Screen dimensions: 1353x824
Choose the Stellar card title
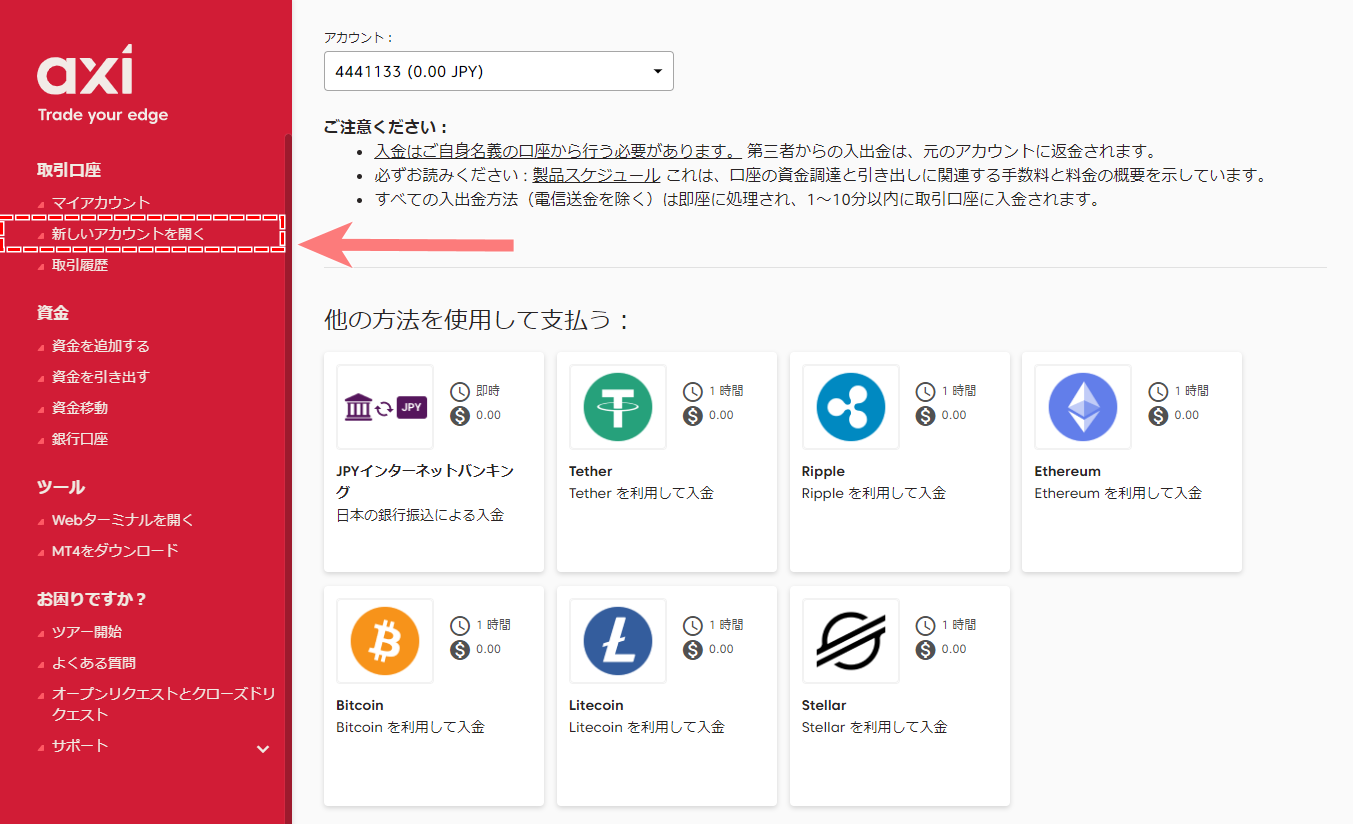pyautogui.click(x=824, y=705)
